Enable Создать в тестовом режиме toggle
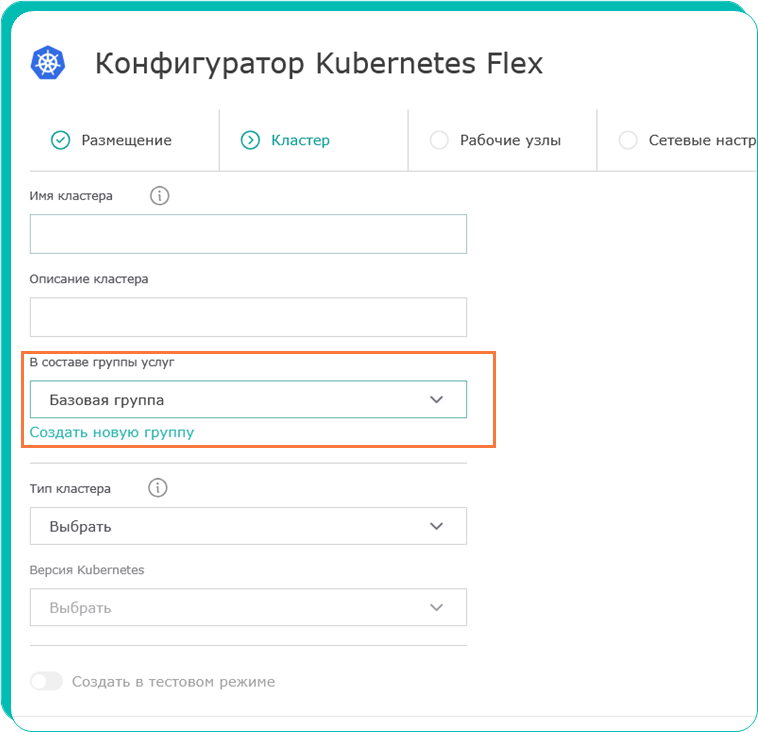 click(x=46, y=681)
